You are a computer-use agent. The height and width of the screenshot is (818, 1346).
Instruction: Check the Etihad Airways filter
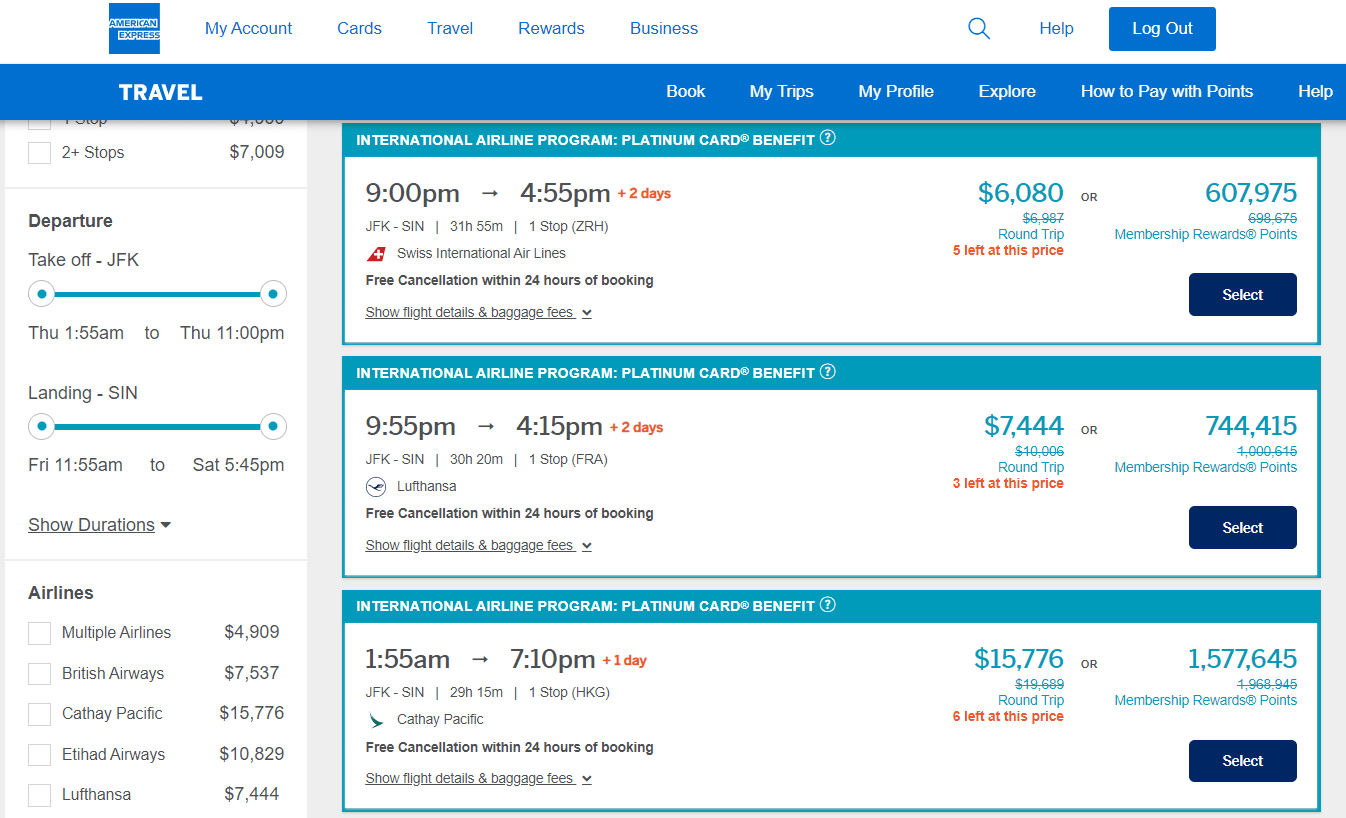pyautogui.click(x=39, y=755)
